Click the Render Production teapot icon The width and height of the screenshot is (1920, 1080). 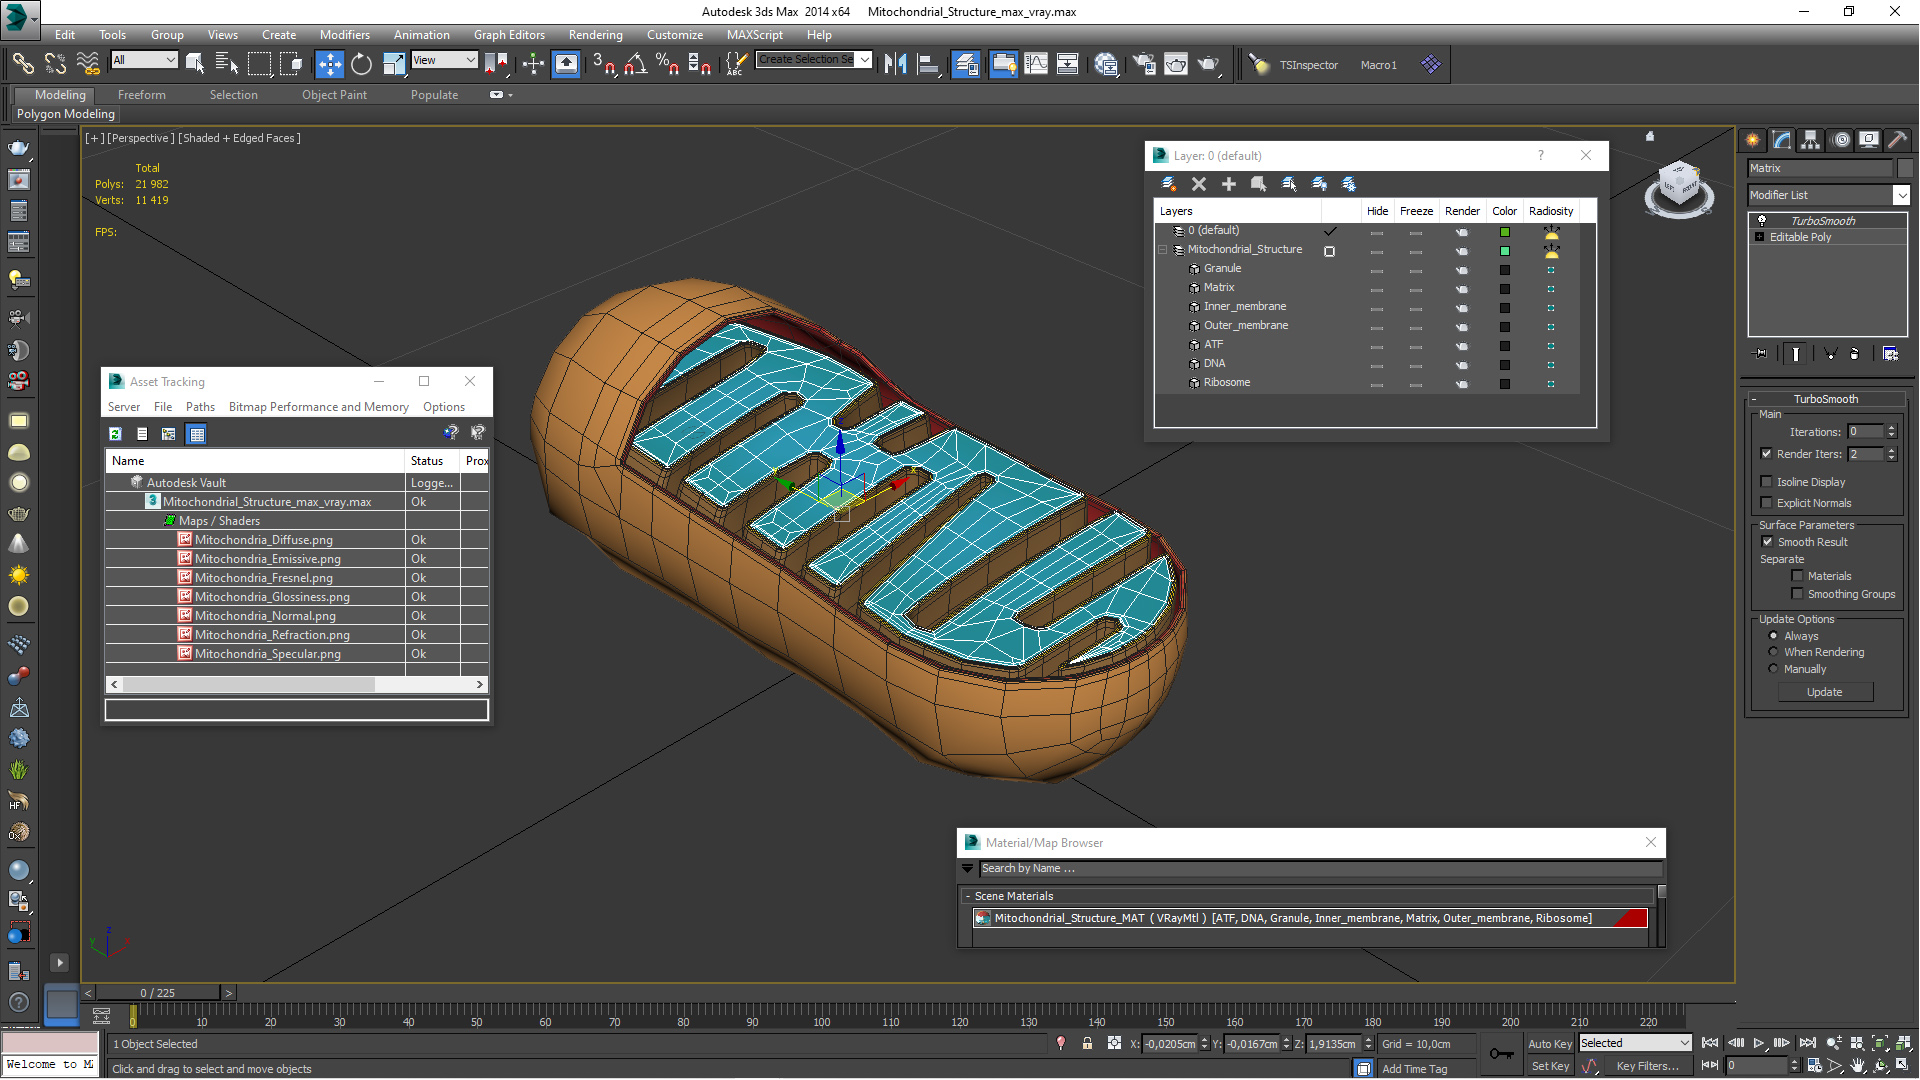[1209, 64]
